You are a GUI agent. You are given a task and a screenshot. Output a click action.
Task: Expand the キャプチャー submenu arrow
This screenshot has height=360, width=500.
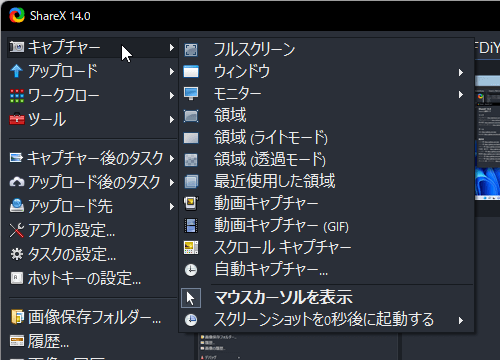click(x=171, y=47)
